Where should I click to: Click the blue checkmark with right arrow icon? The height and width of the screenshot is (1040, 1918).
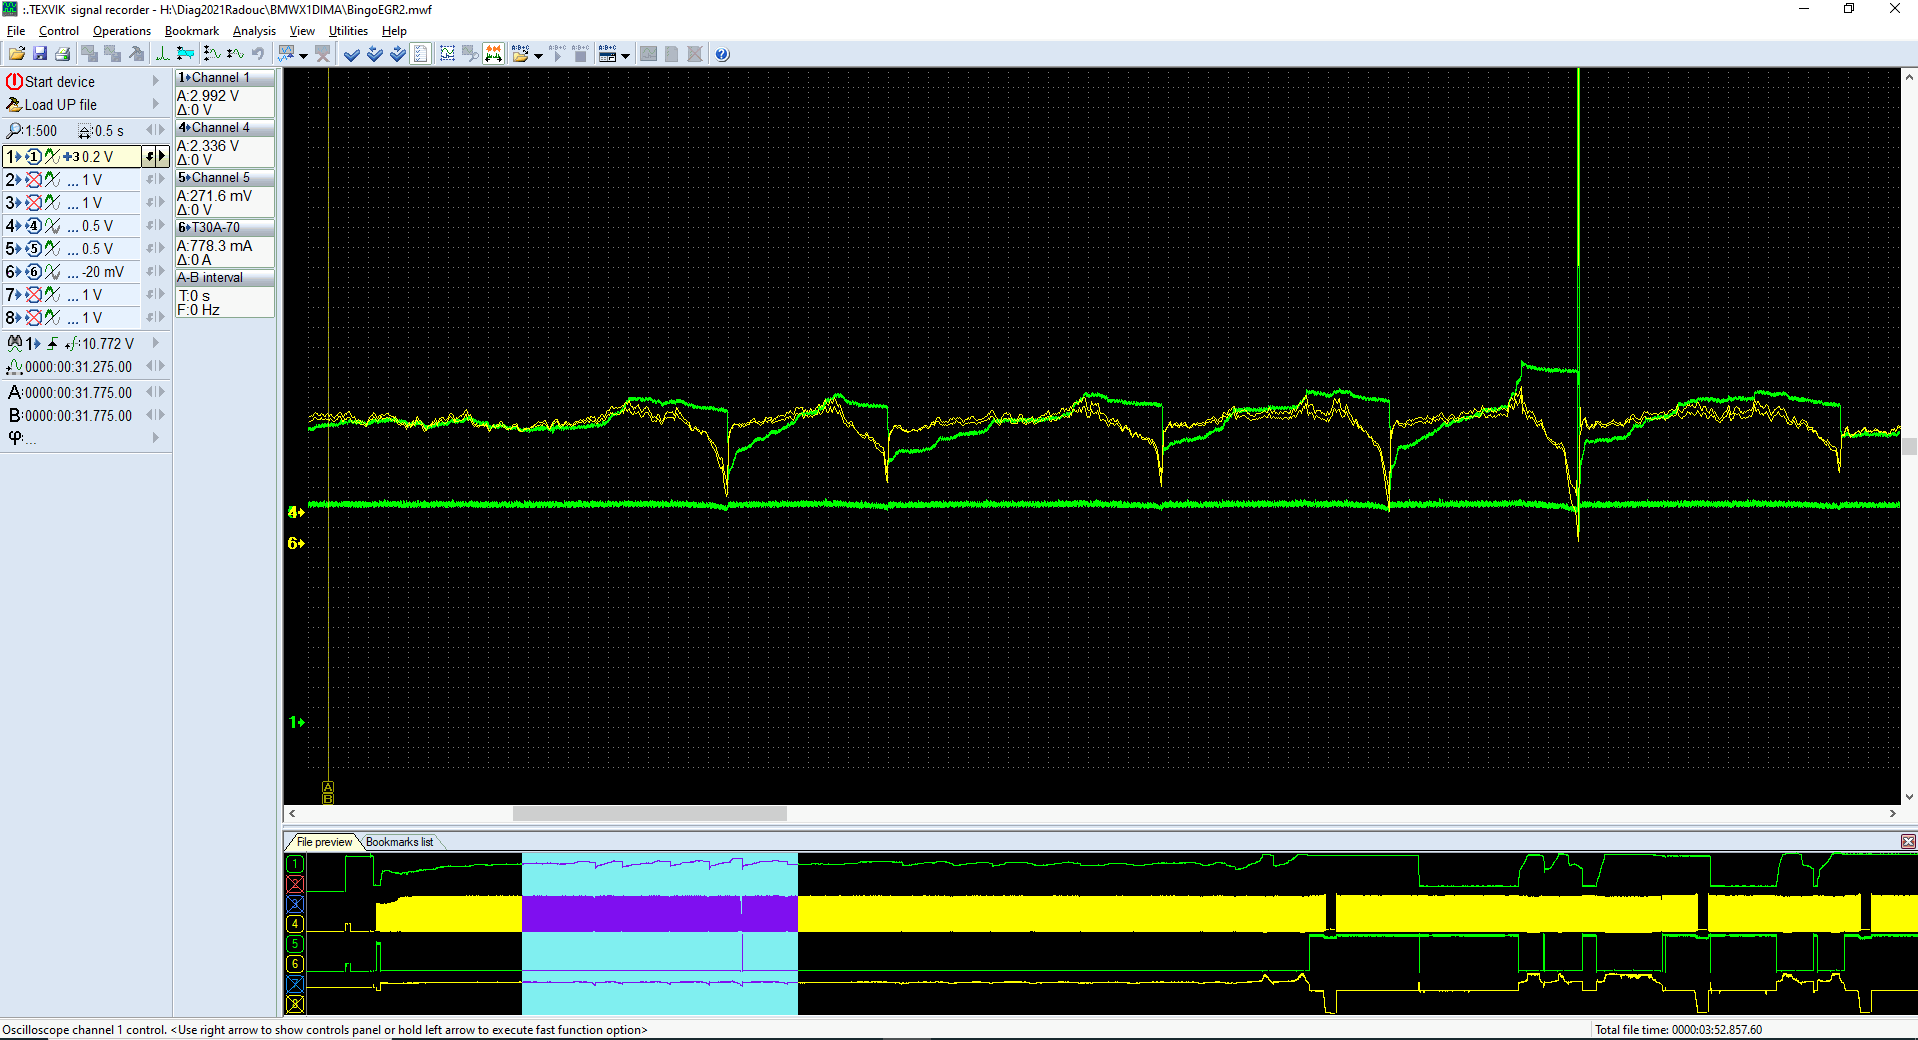397,54
